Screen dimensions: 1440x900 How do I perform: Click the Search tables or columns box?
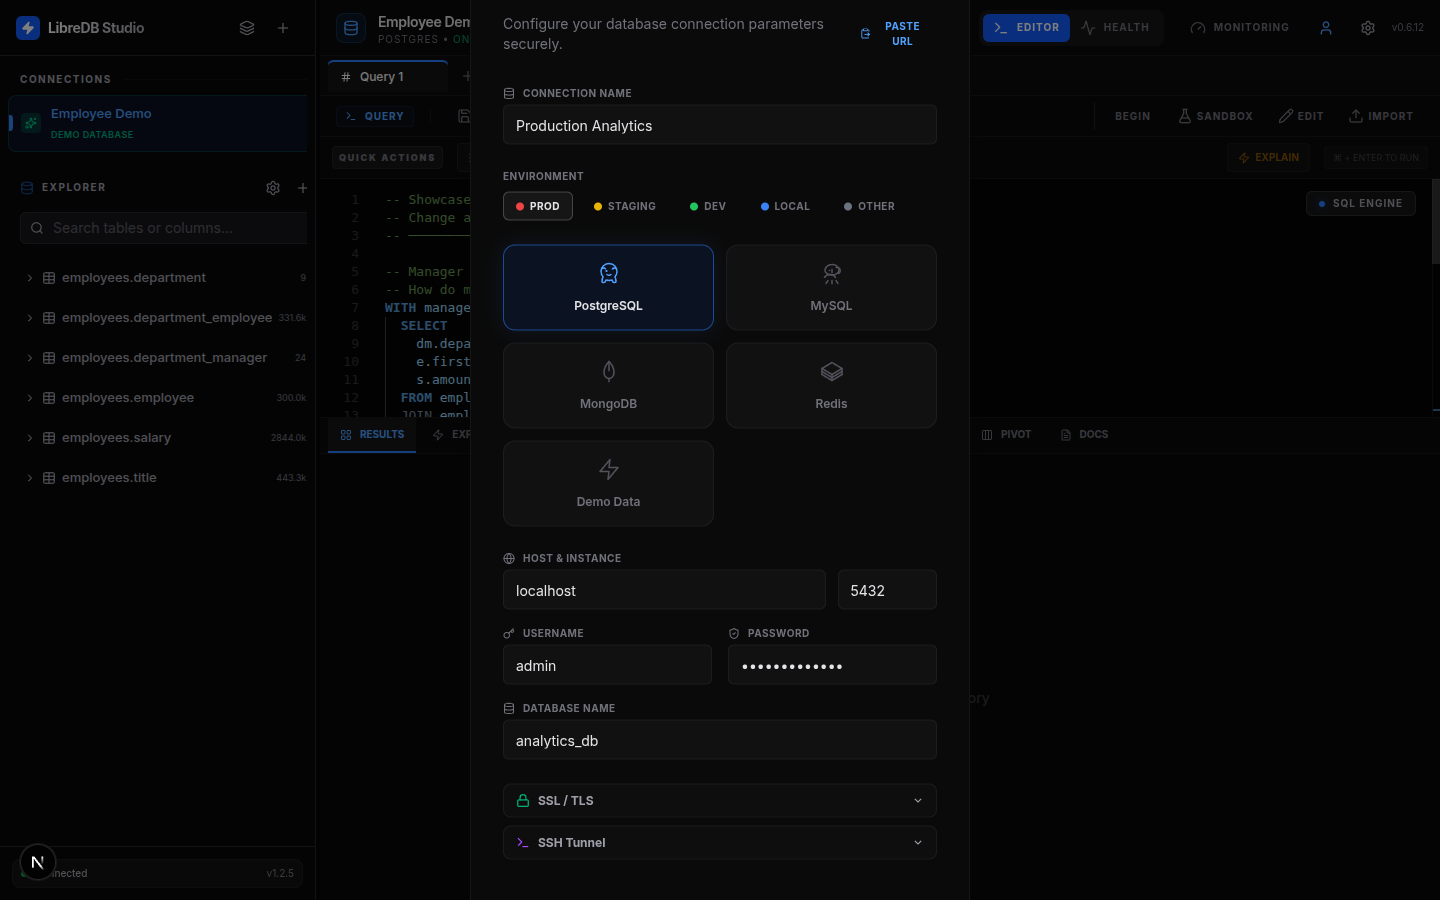165,228
